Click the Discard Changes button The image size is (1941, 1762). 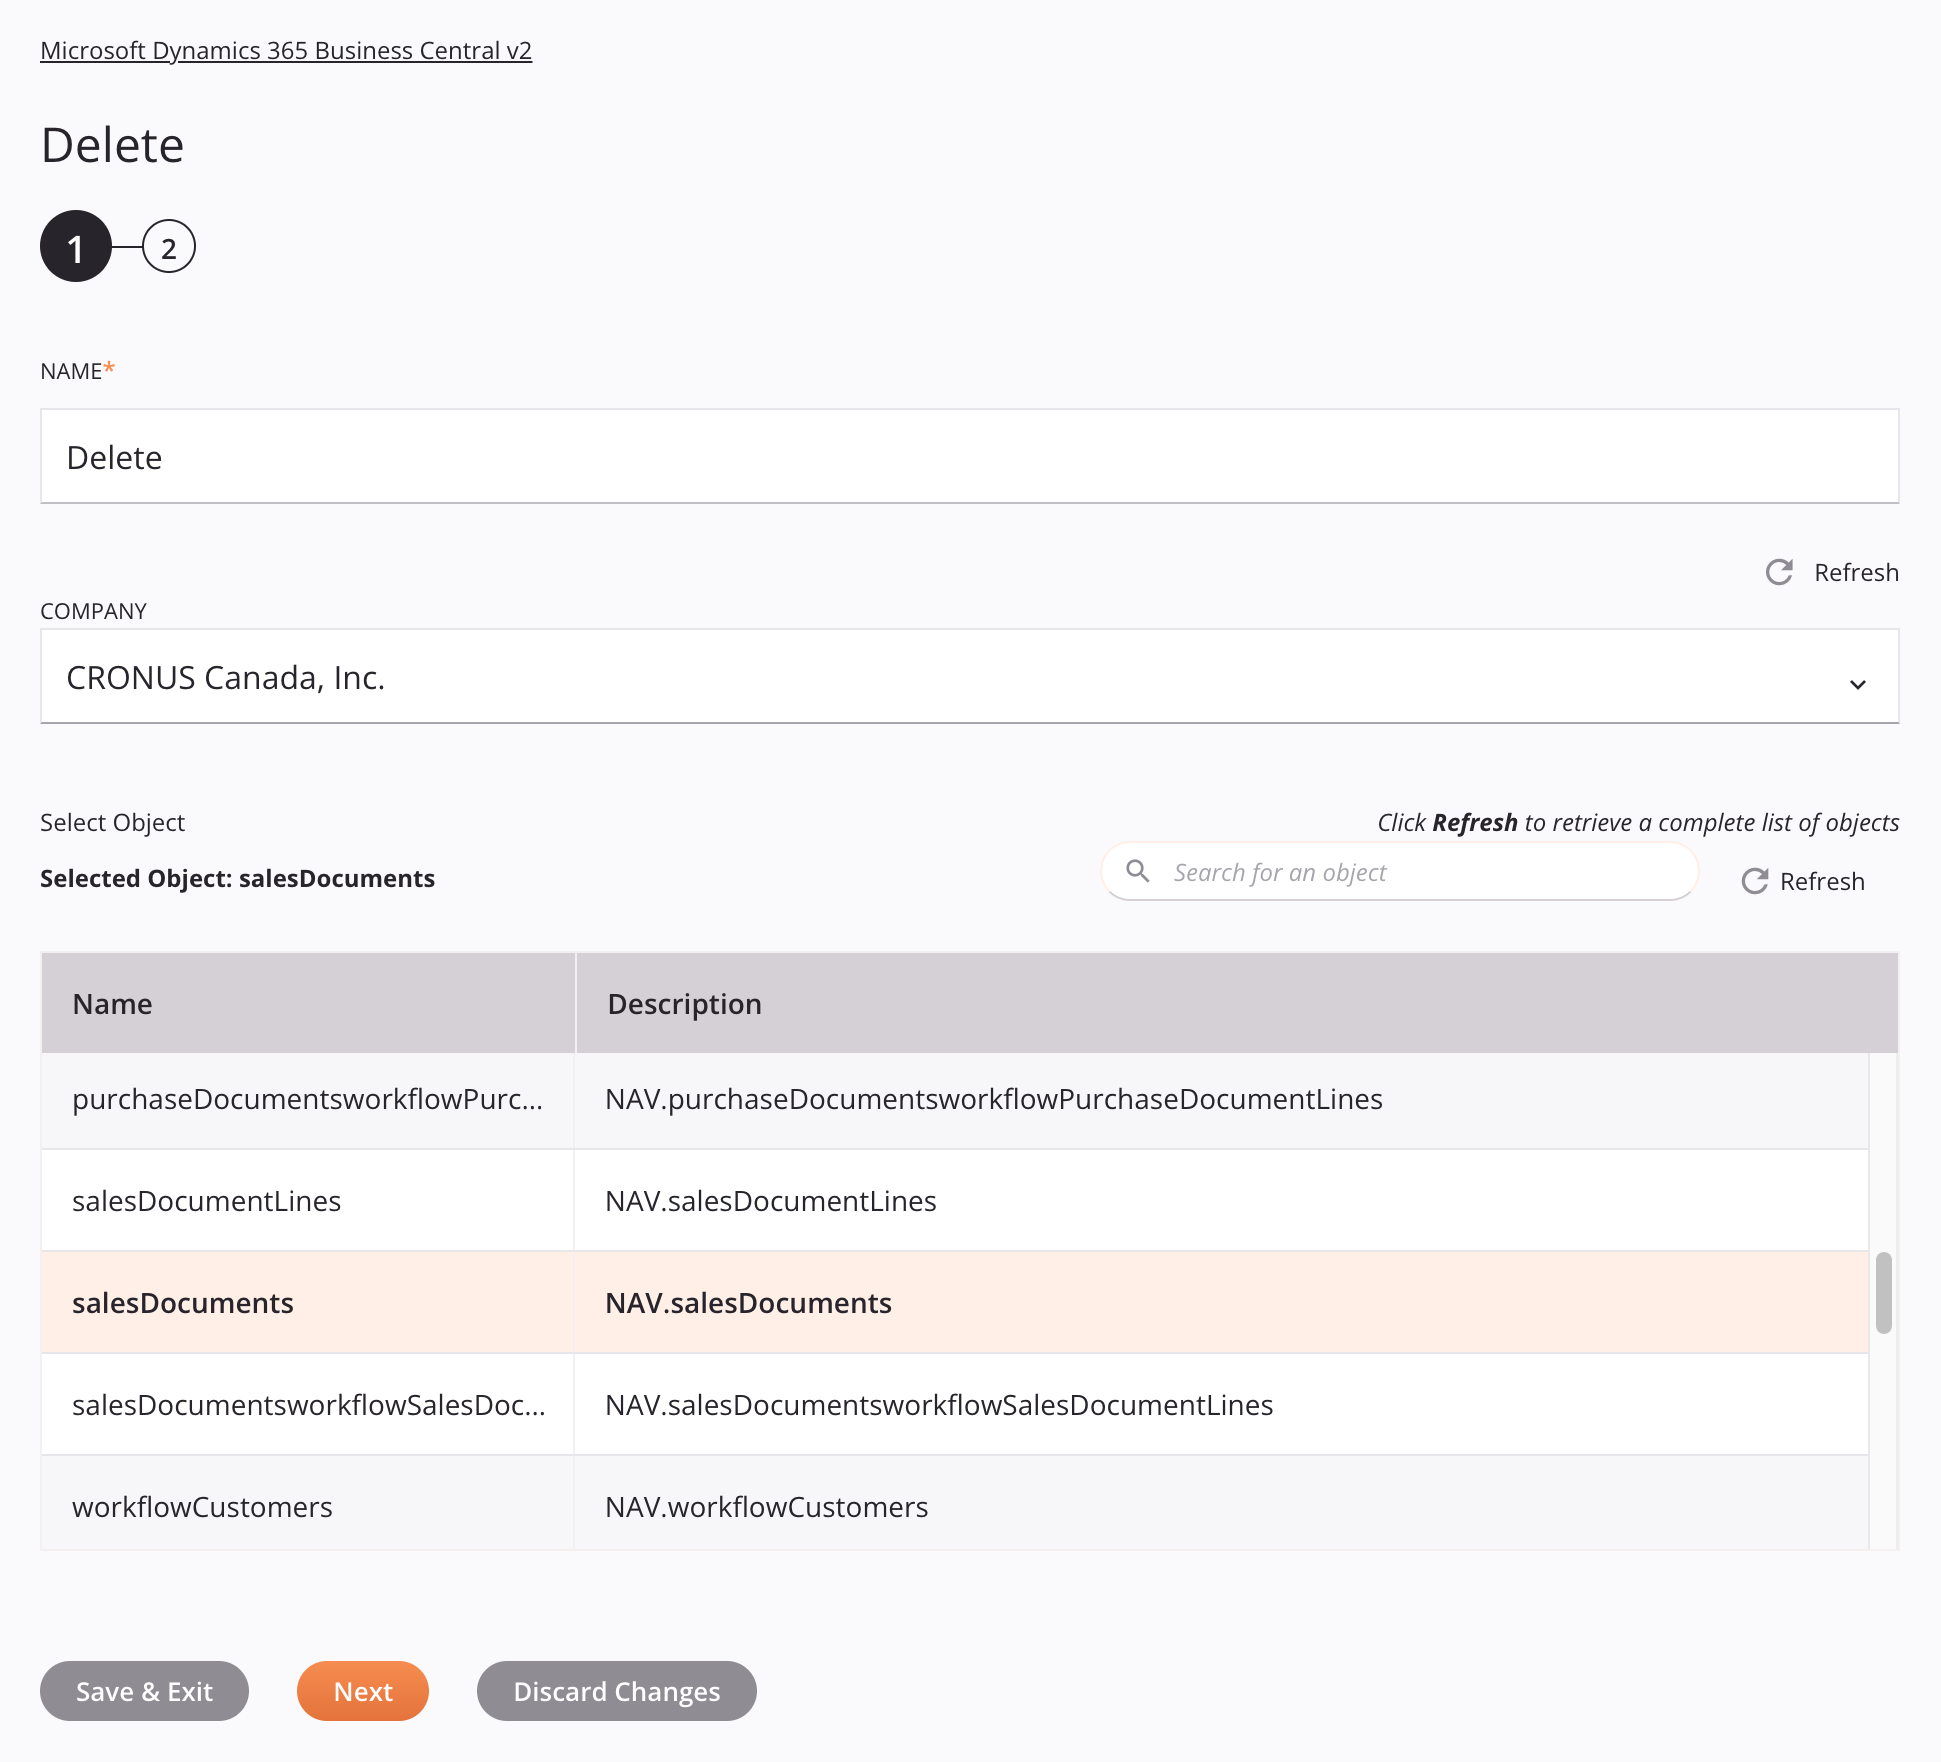click(x=615, y=1691)
